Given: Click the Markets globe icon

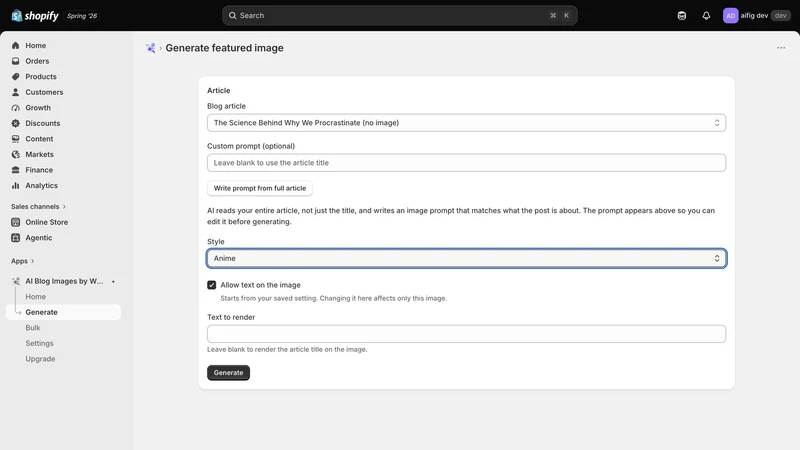Looking at the screenshot, I should [15, 155].
